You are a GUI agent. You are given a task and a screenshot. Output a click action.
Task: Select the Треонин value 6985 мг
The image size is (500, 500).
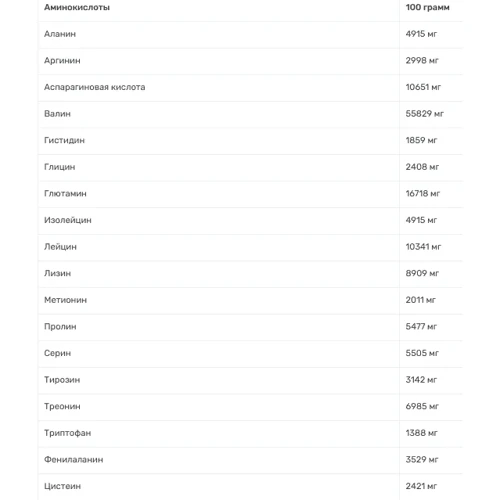coord(422,406)
